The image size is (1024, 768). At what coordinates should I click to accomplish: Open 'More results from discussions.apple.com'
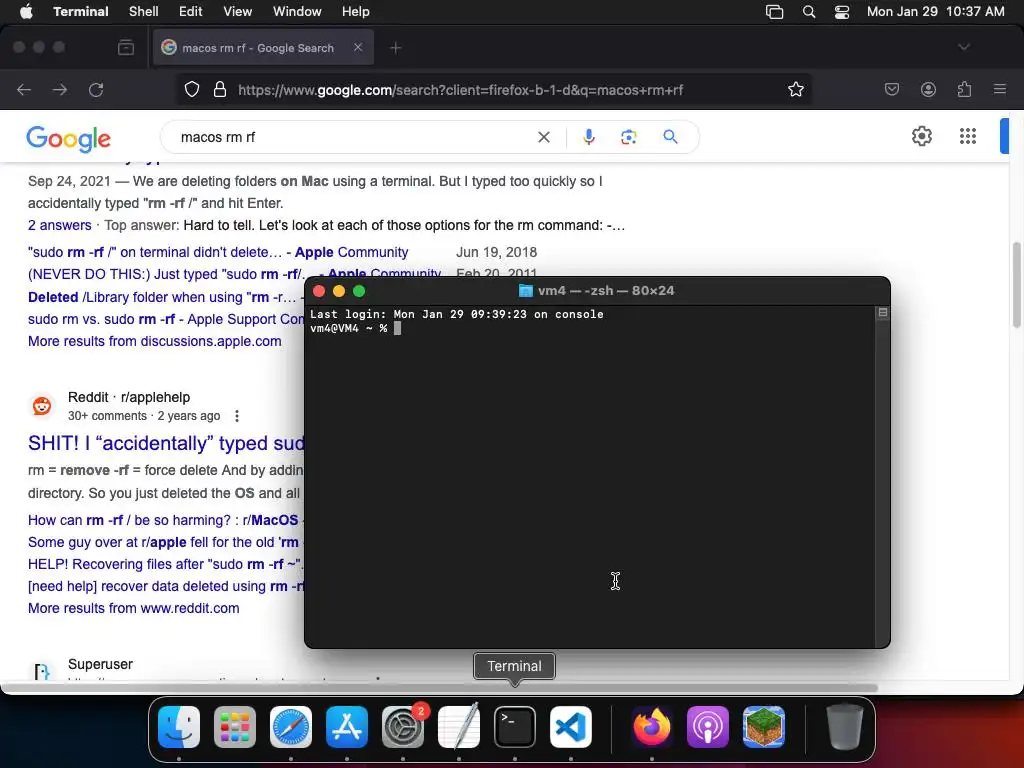(155, 341)
